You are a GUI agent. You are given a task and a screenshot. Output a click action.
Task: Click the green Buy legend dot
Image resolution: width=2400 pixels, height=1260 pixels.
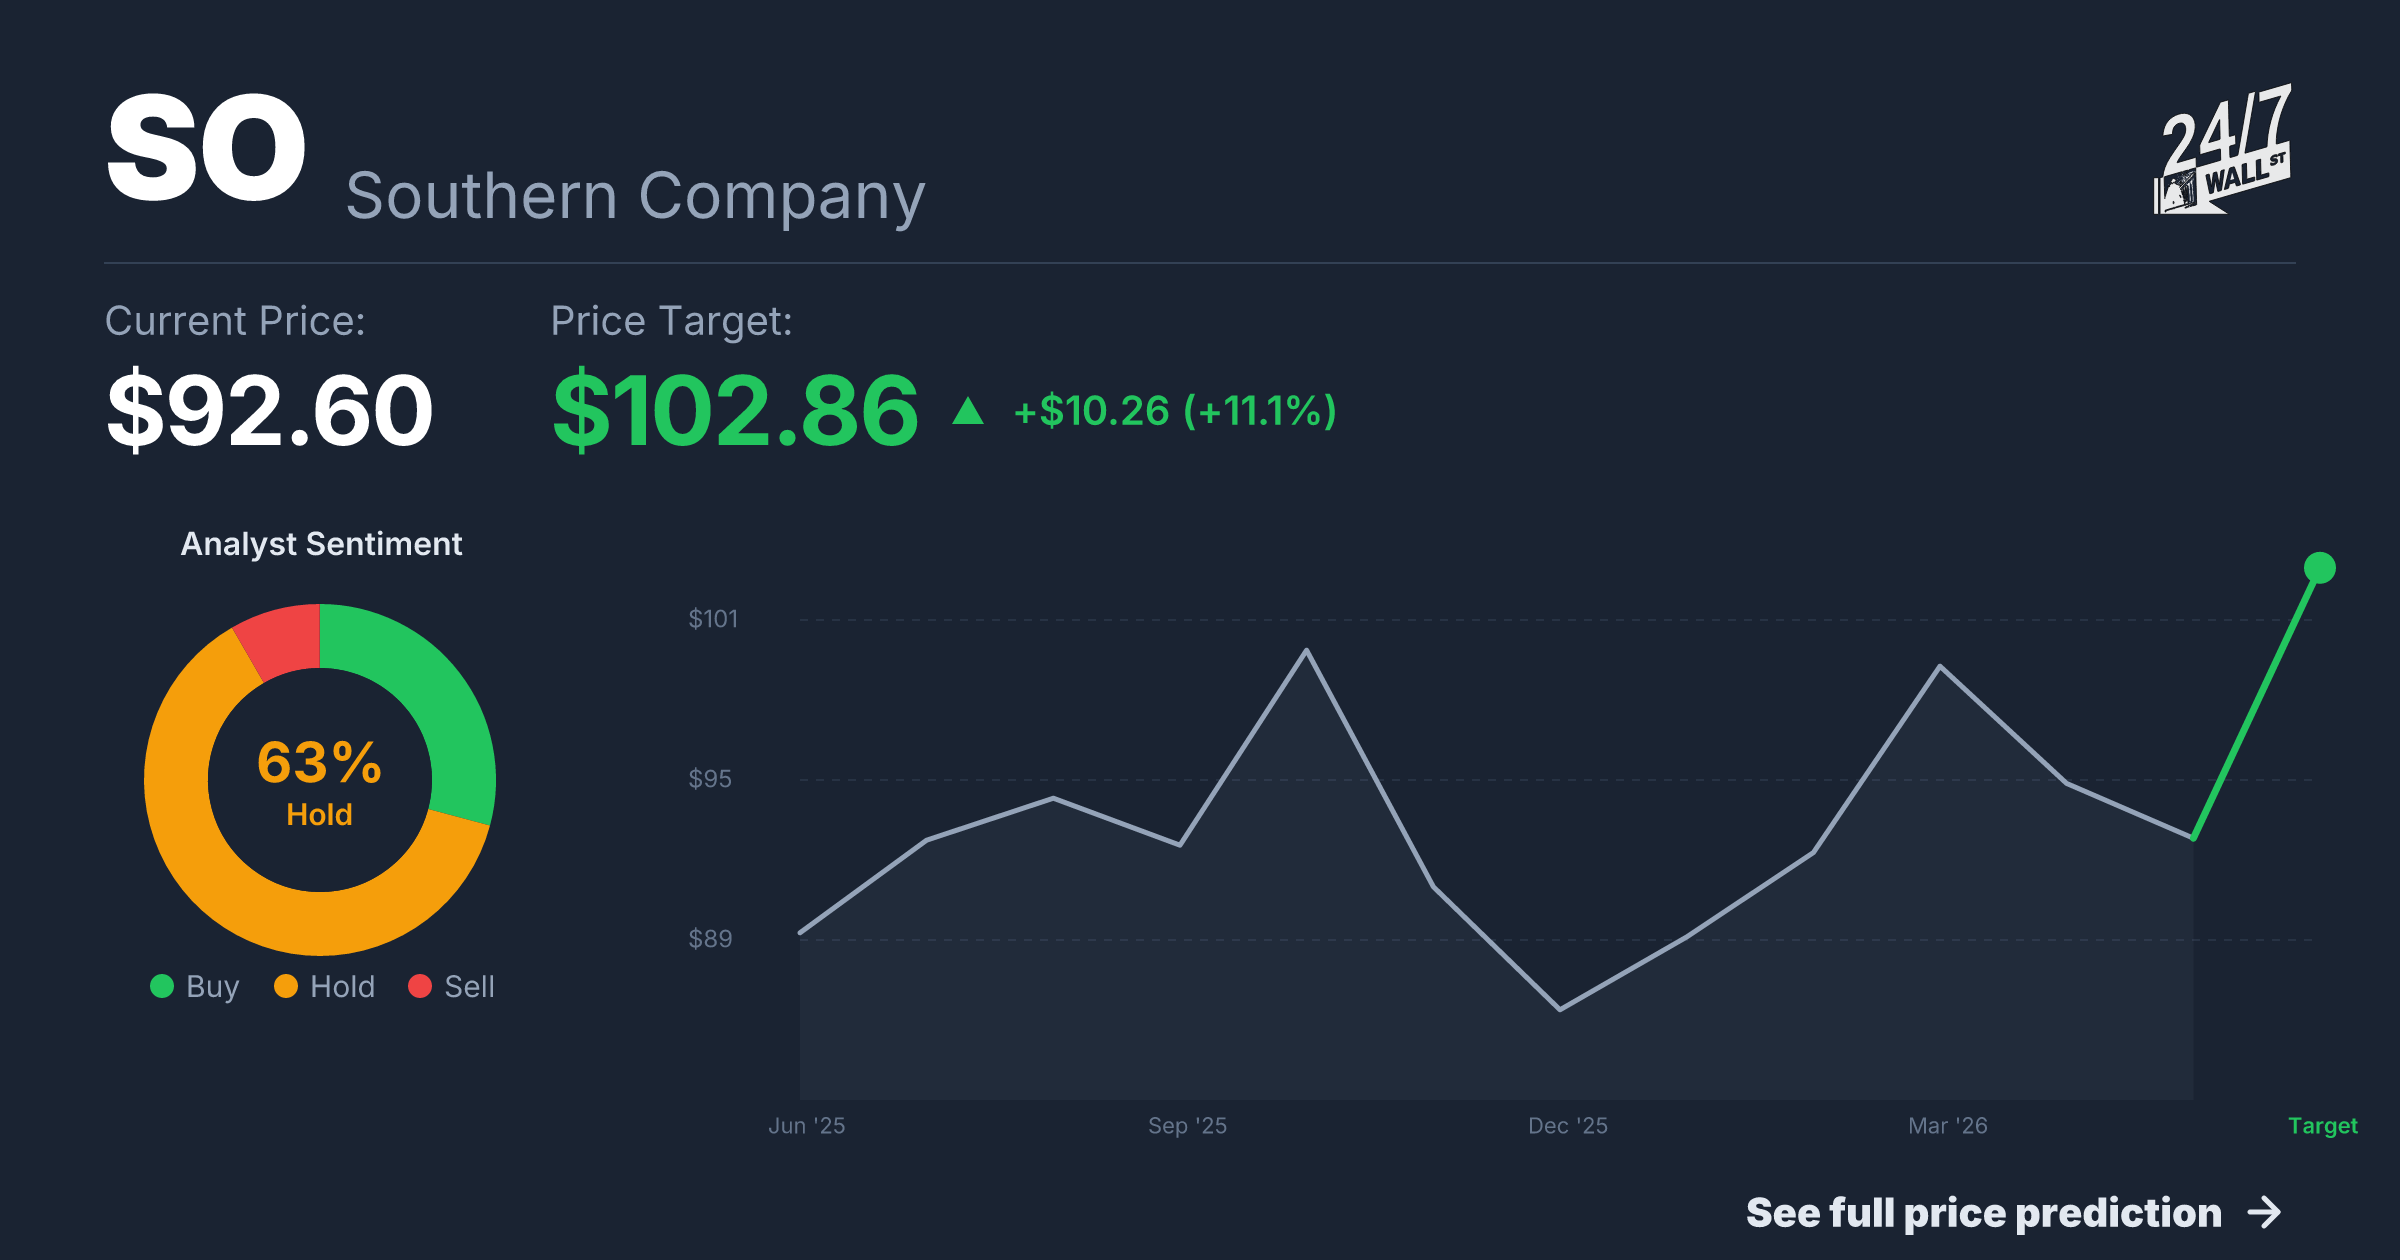click(x=162, y=987)
